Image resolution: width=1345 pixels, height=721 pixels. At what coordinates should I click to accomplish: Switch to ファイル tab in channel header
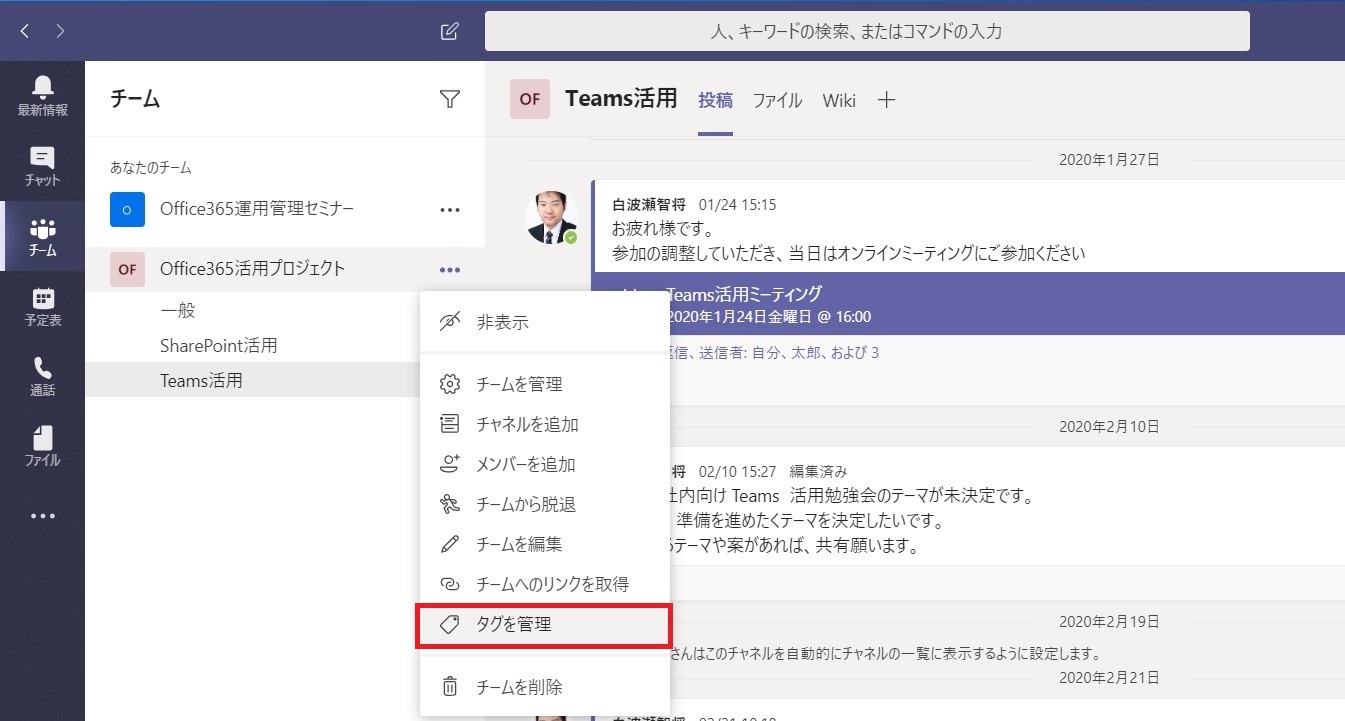click(x=777, y=100)
